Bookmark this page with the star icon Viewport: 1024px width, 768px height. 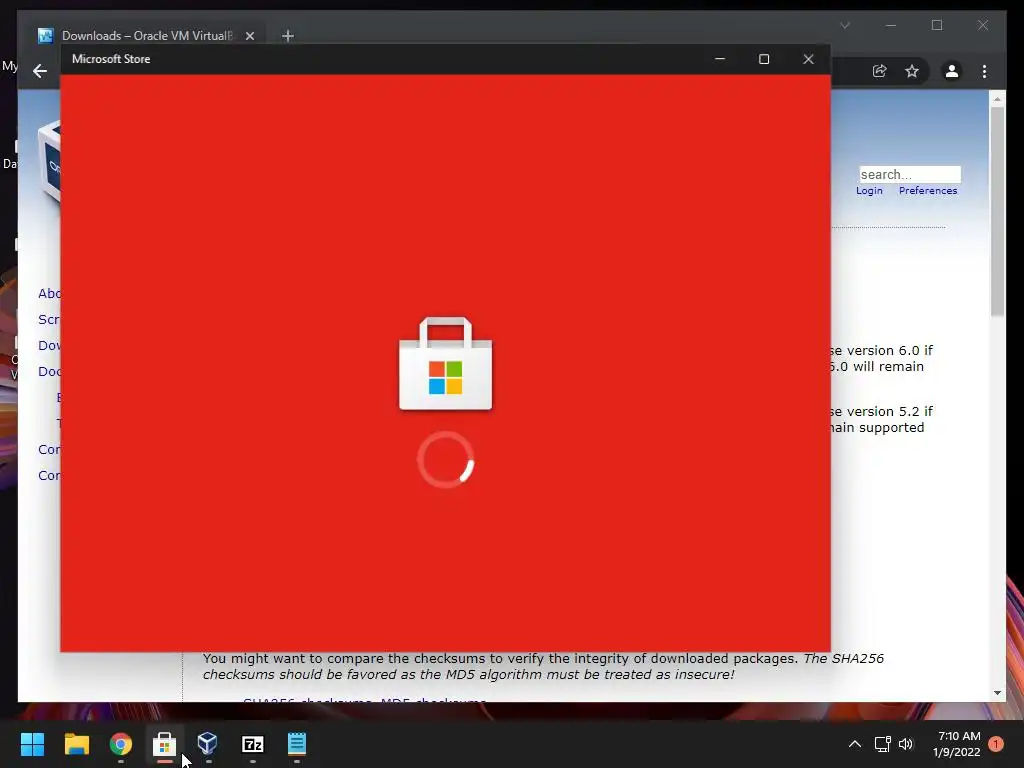tap(912, 71)
